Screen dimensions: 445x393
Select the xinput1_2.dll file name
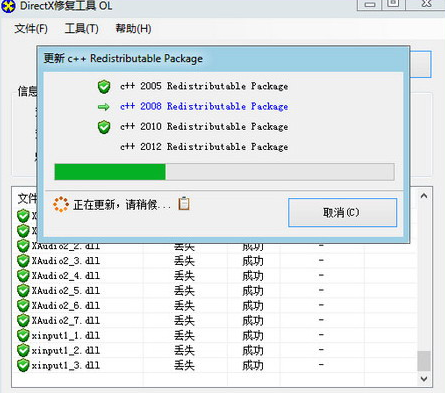click(66, 351)
